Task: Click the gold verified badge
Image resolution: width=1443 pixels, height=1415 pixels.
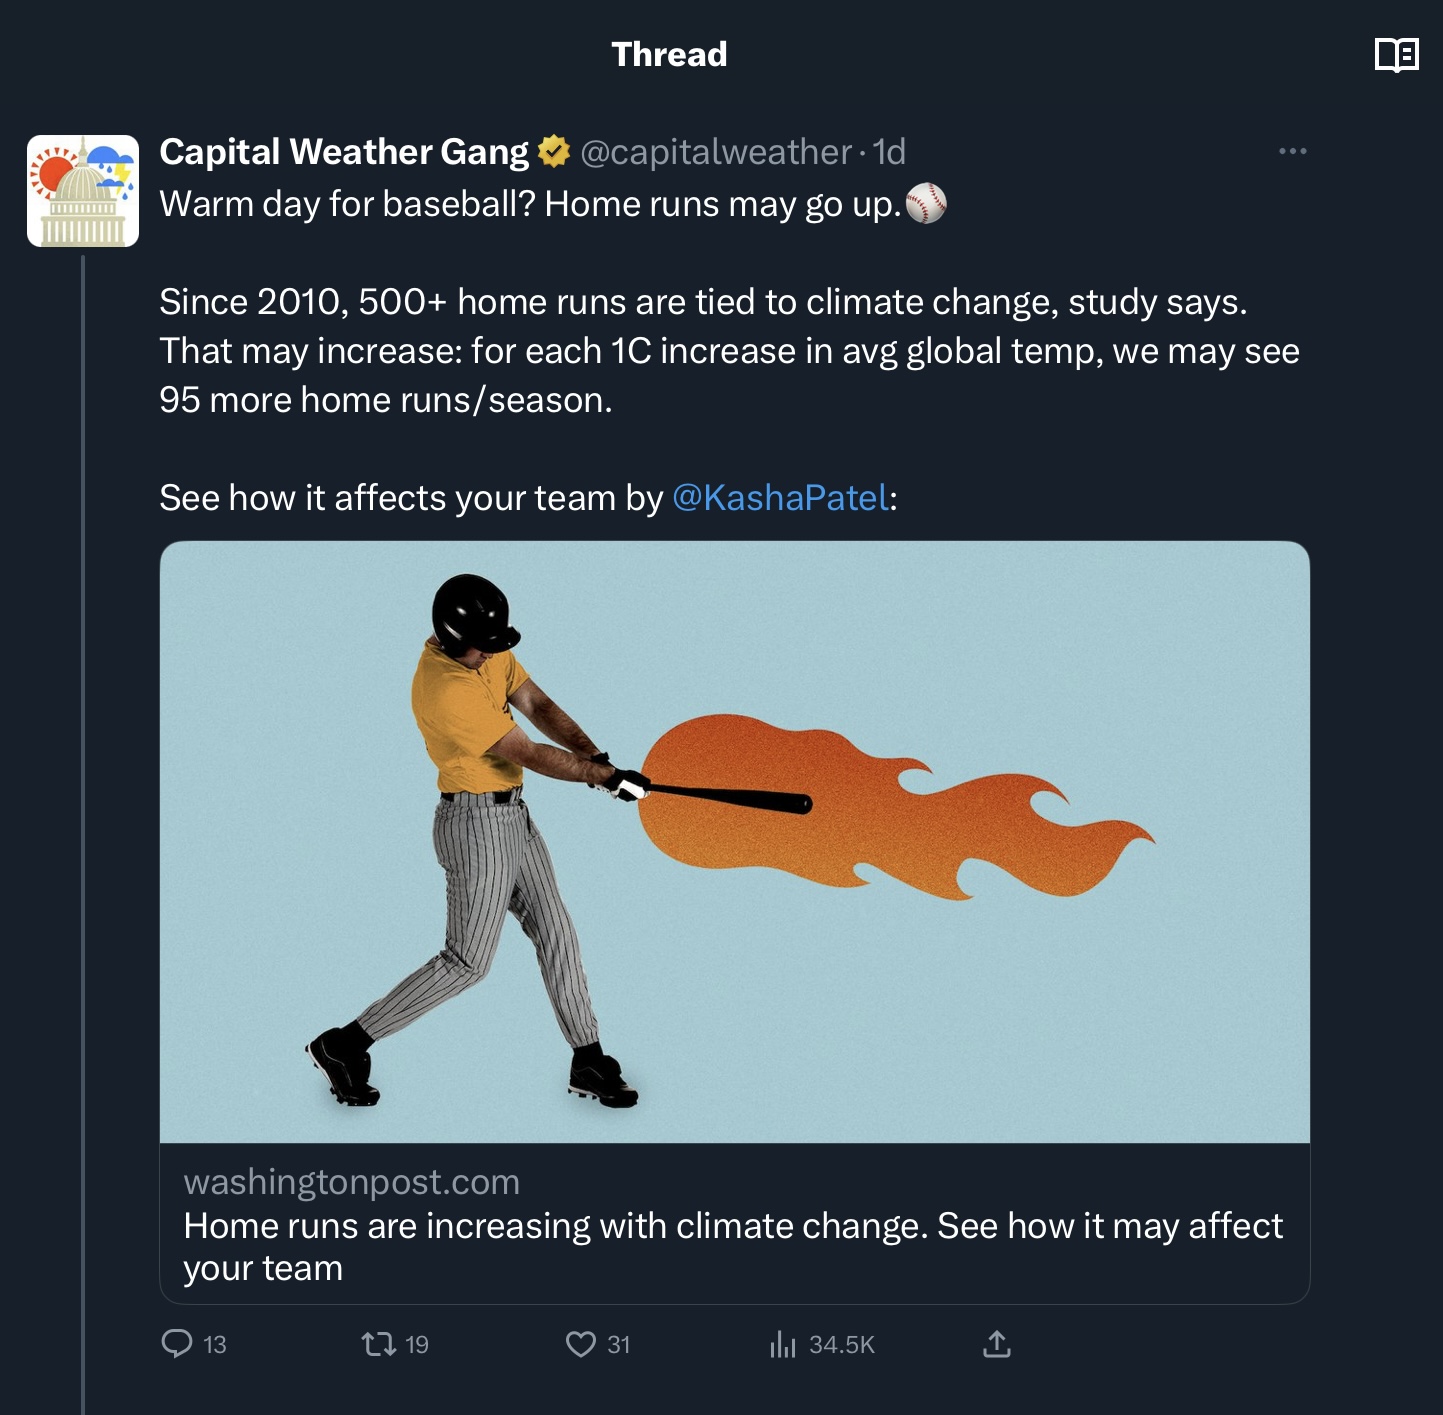Action: (553, 152)
